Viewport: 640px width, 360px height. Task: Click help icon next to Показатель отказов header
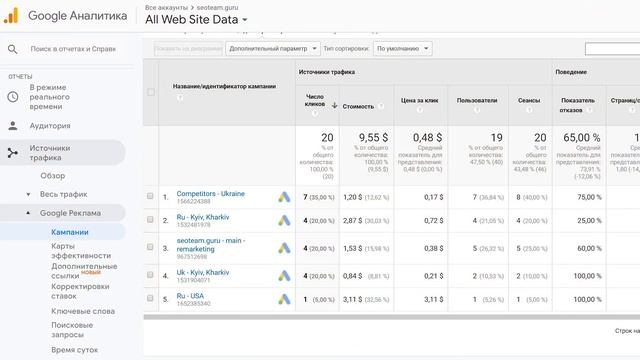pos(589,110)
